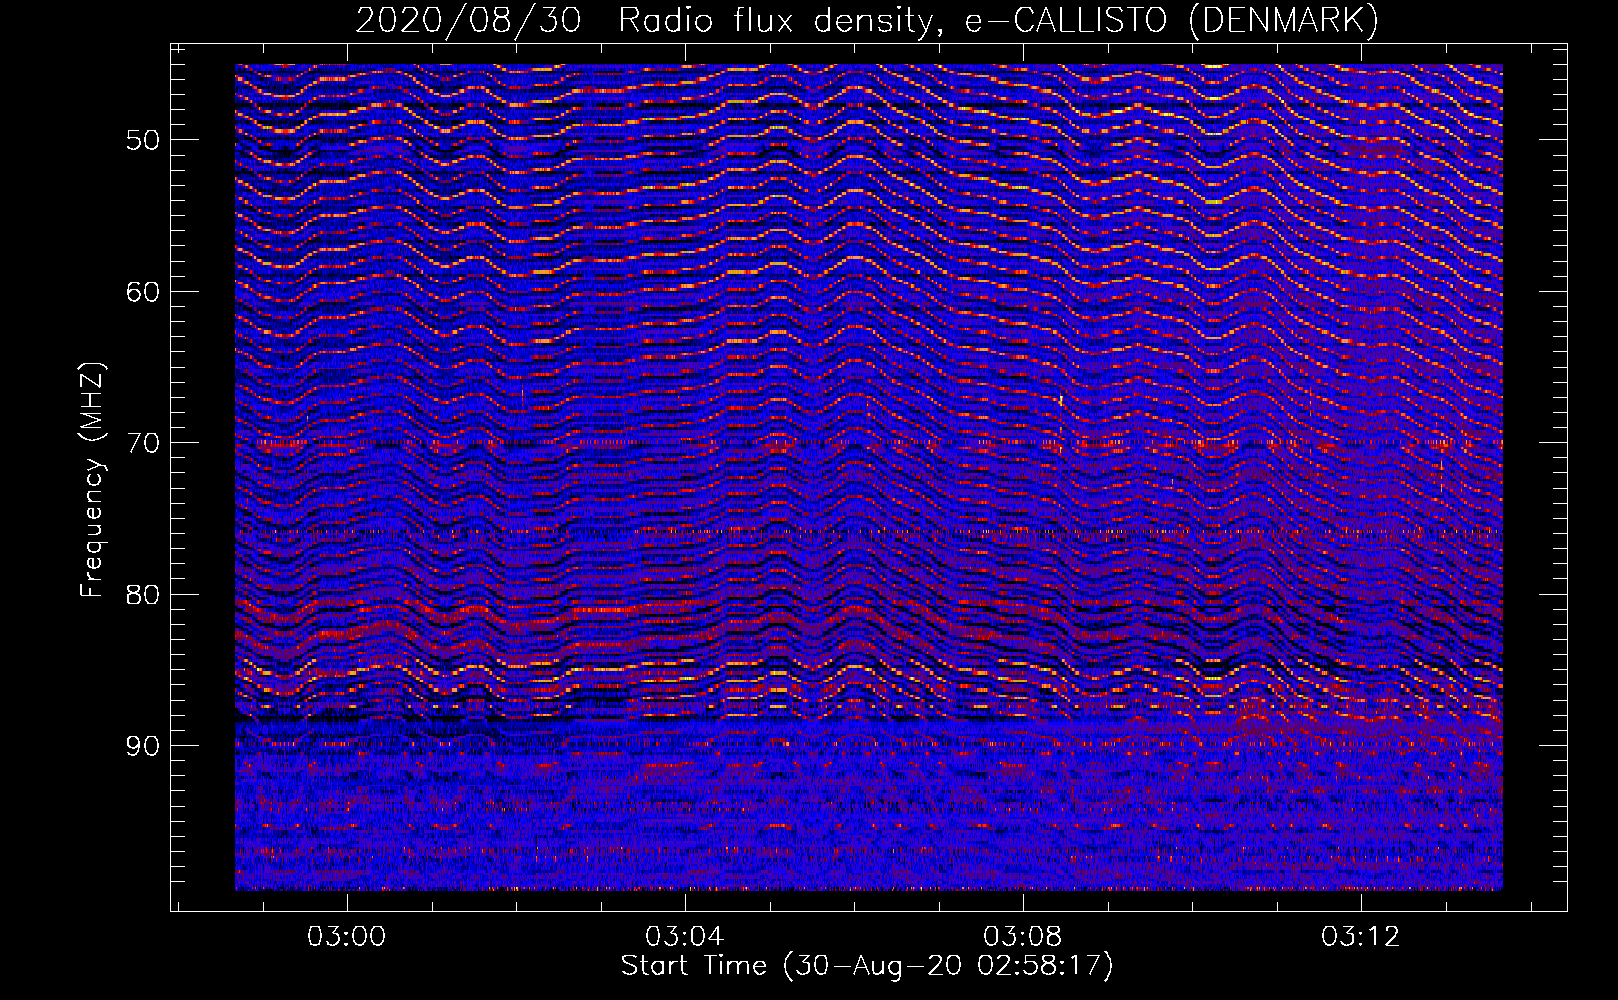Click the 70 frequency tick label
The image size is (1618, 1000).
143,443
